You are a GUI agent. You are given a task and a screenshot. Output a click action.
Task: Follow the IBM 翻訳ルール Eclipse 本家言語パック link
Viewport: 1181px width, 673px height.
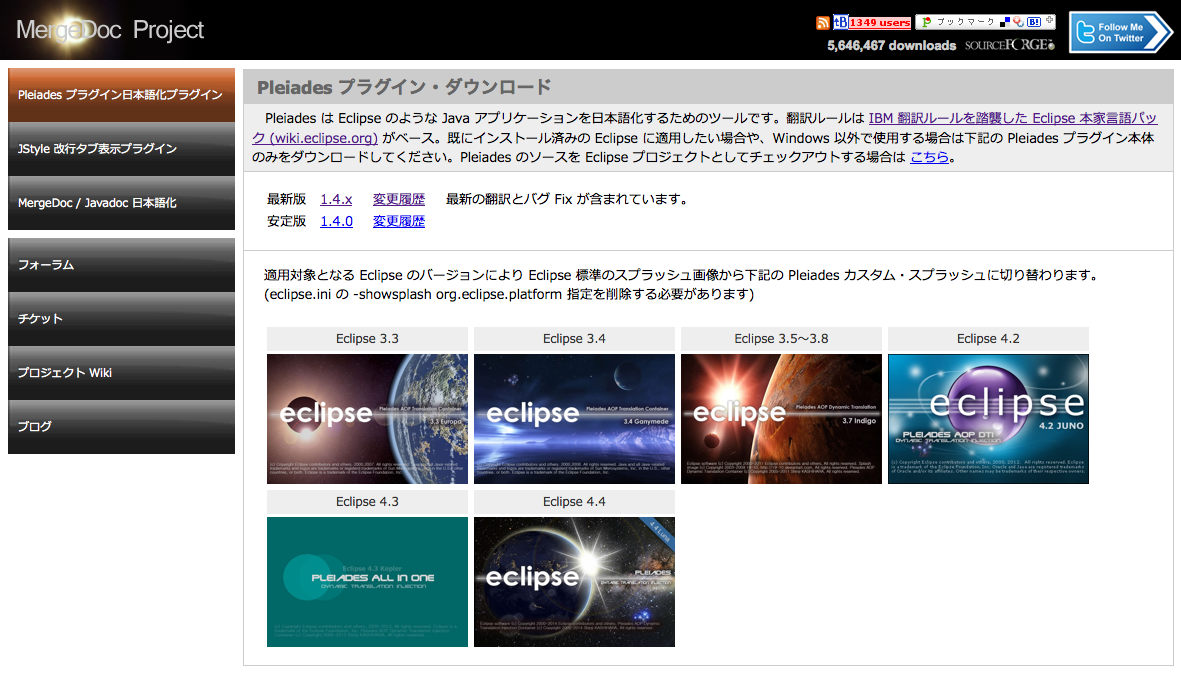[x=1012, y=118]
